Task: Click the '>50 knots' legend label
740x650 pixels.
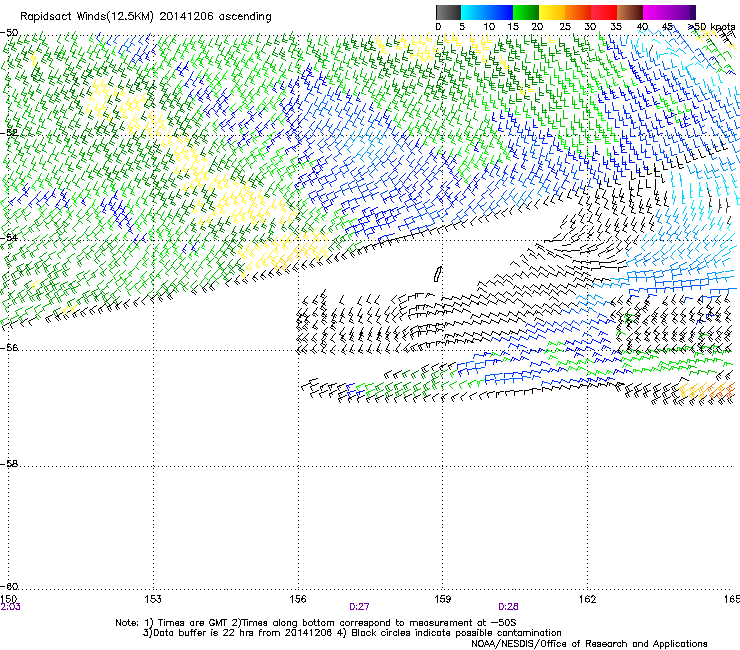Action: (x=712, y=27)
